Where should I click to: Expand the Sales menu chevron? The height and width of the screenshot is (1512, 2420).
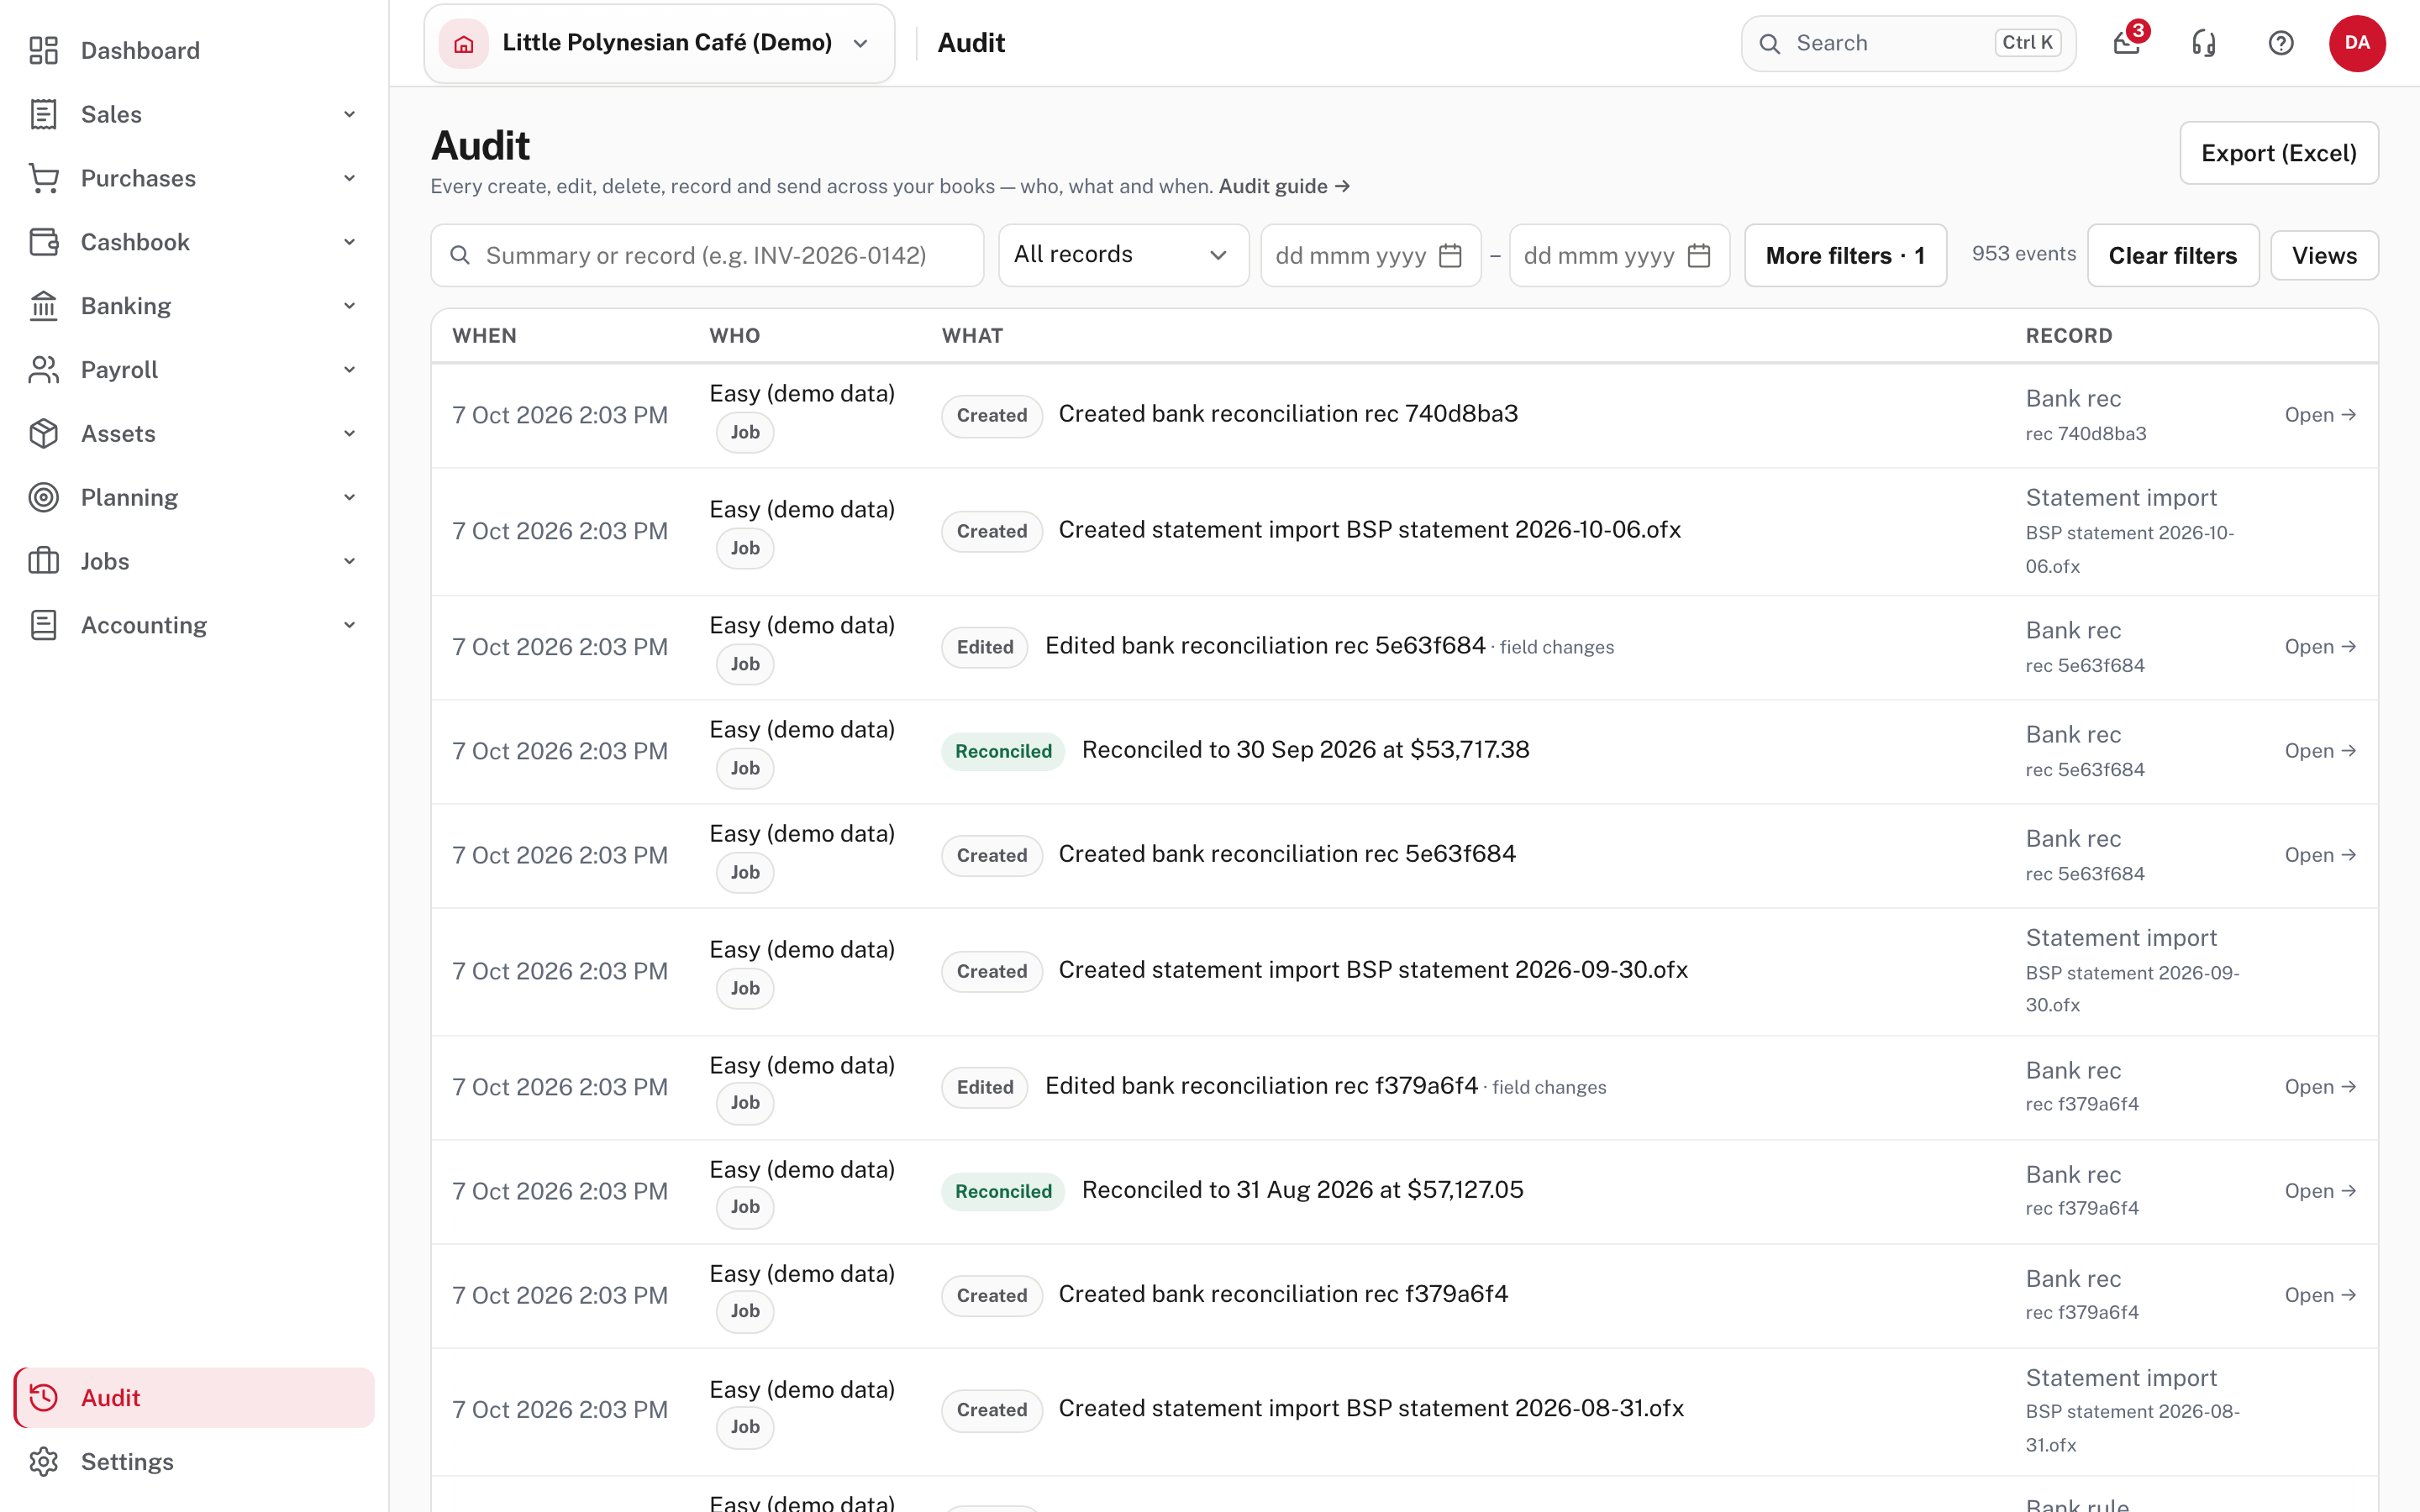[349, 114]
